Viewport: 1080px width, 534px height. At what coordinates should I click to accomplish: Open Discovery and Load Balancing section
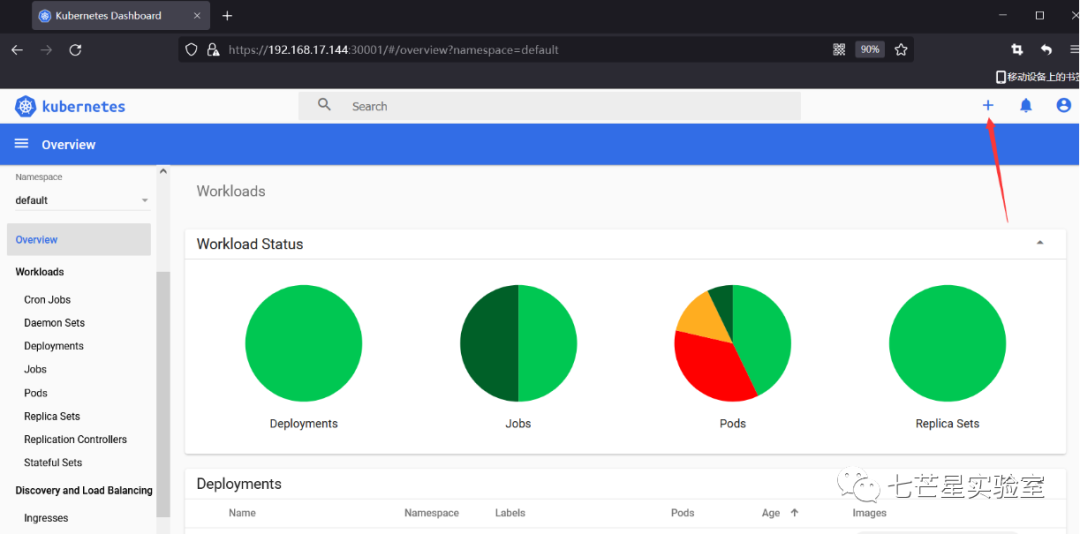[83, 491]
